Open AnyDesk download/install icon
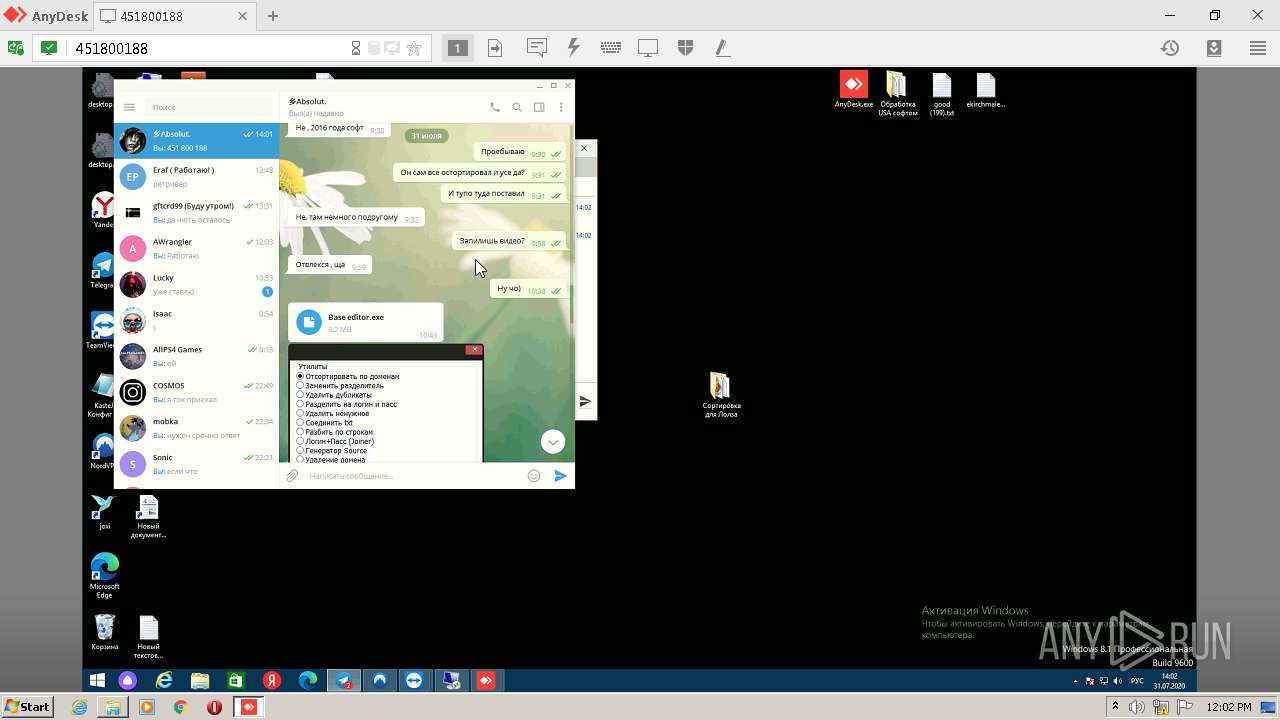The width and height of the screenshot is (1280, 720). coord(1214,48)
